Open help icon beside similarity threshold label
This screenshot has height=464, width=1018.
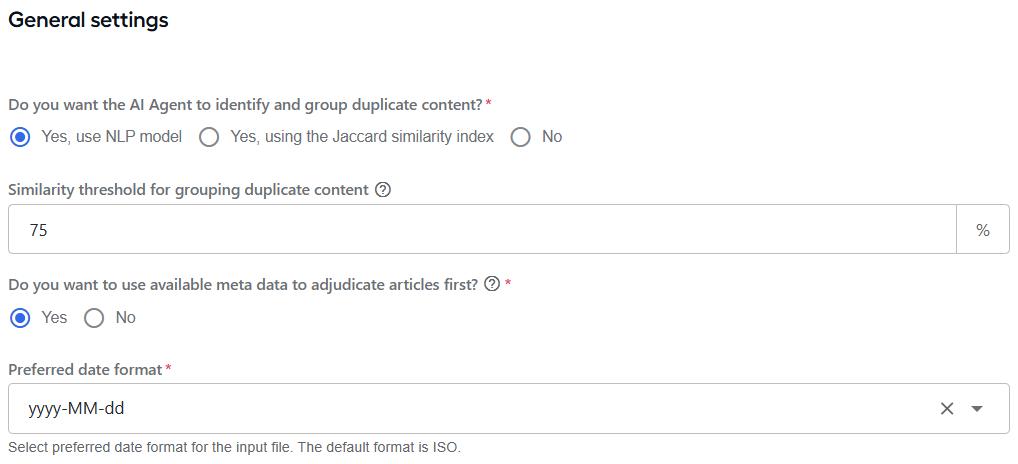[383, 190]
